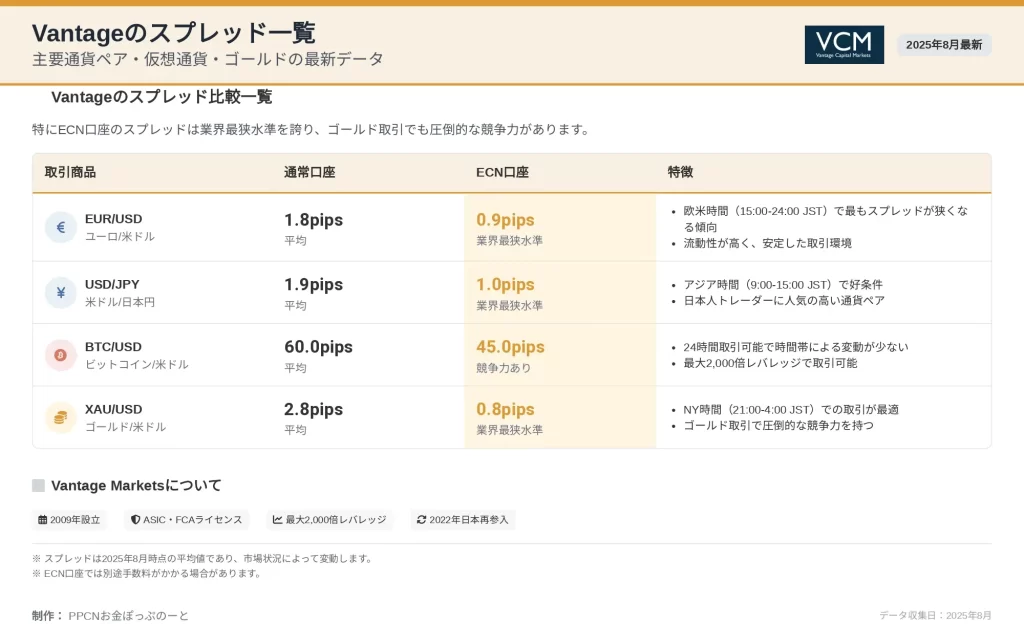1024x624 pixels.
Task: Click the ECN口座では別途手数料 footnote
Action: click(x=148, y=574)
